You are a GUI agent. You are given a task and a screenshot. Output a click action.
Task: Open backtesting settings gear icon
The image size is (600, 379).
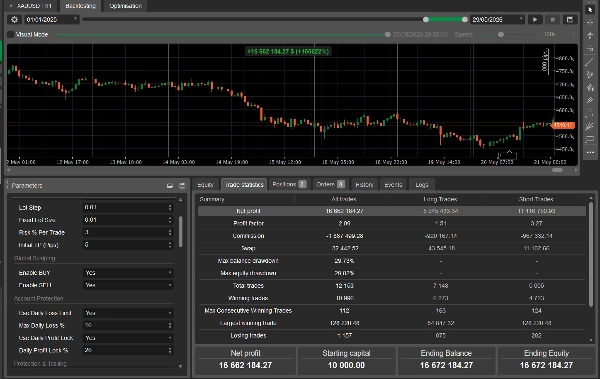point(15,20)
